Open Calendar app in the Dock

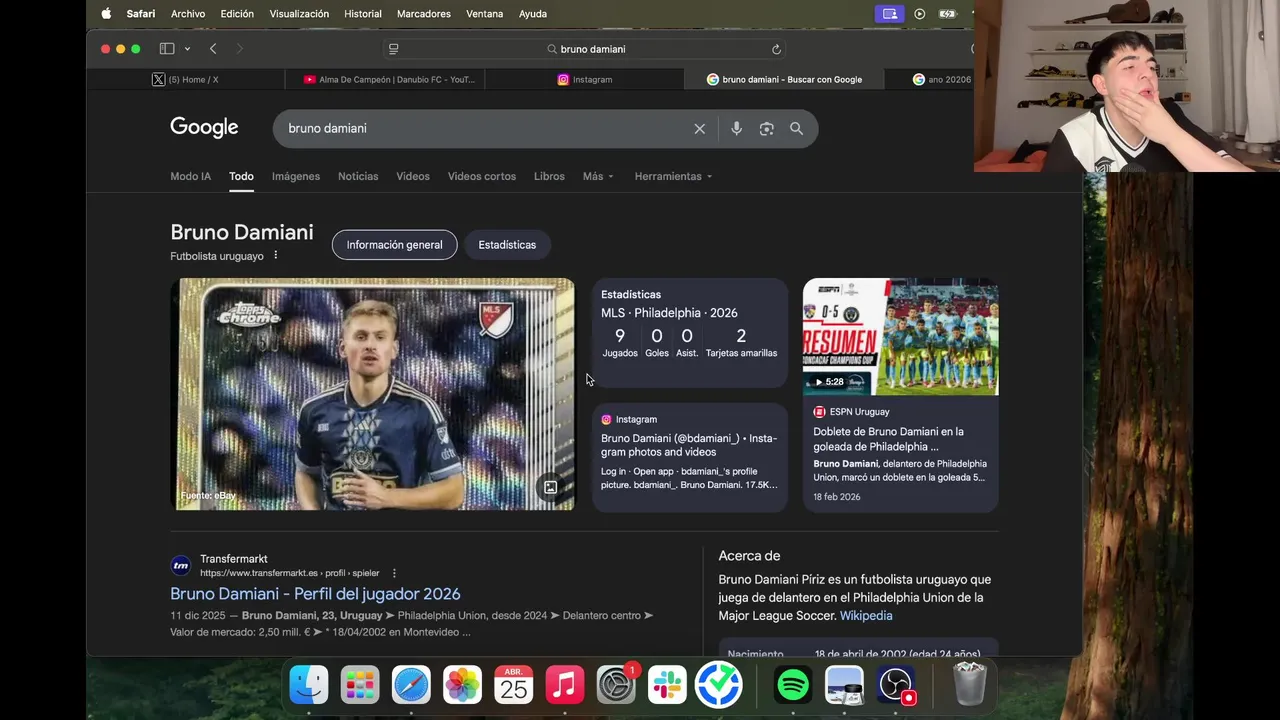[514, 685]
